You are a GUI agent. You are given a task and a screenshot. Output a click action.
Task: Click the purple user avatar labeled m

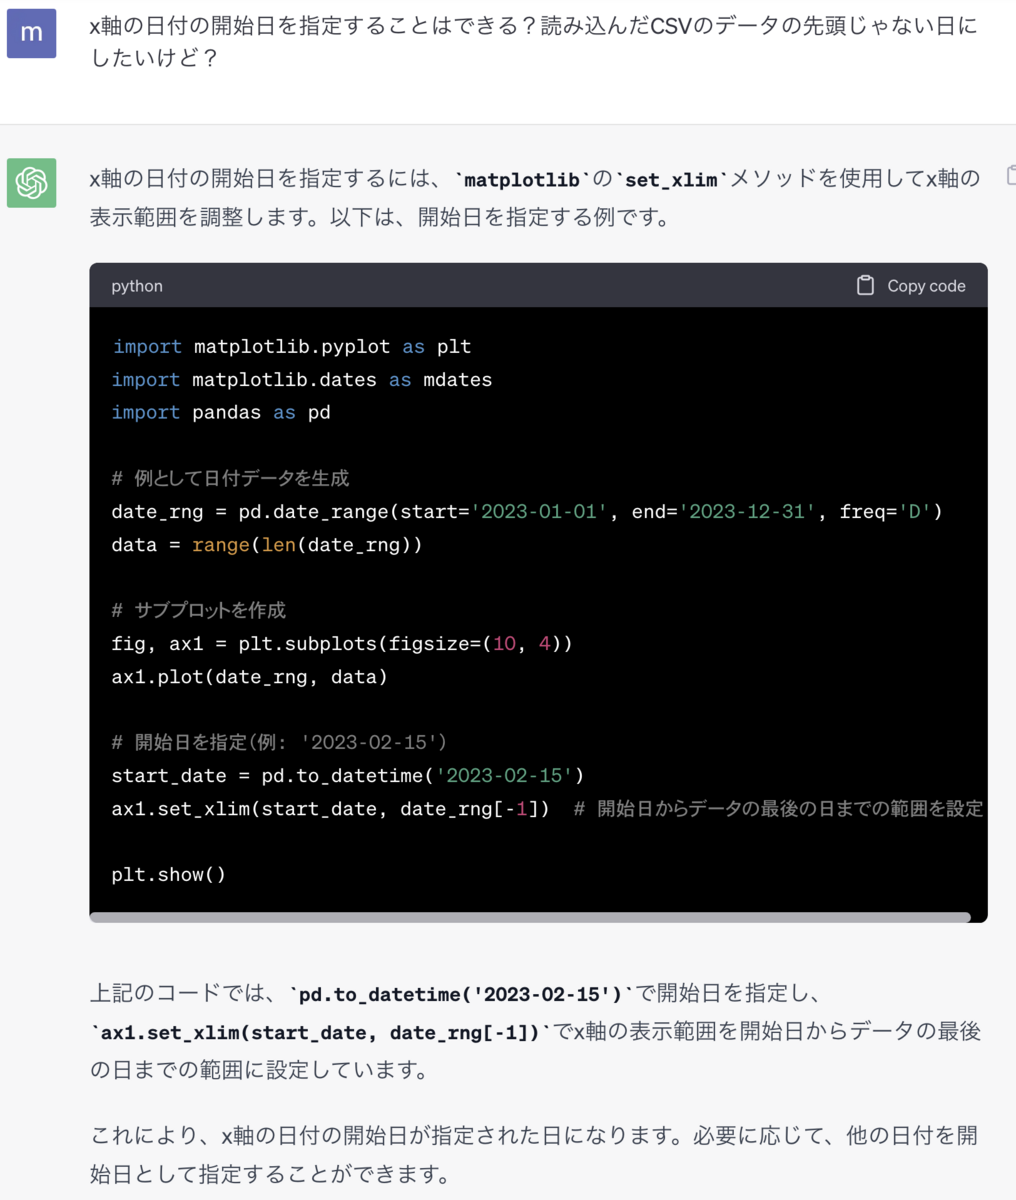(31, 35)
